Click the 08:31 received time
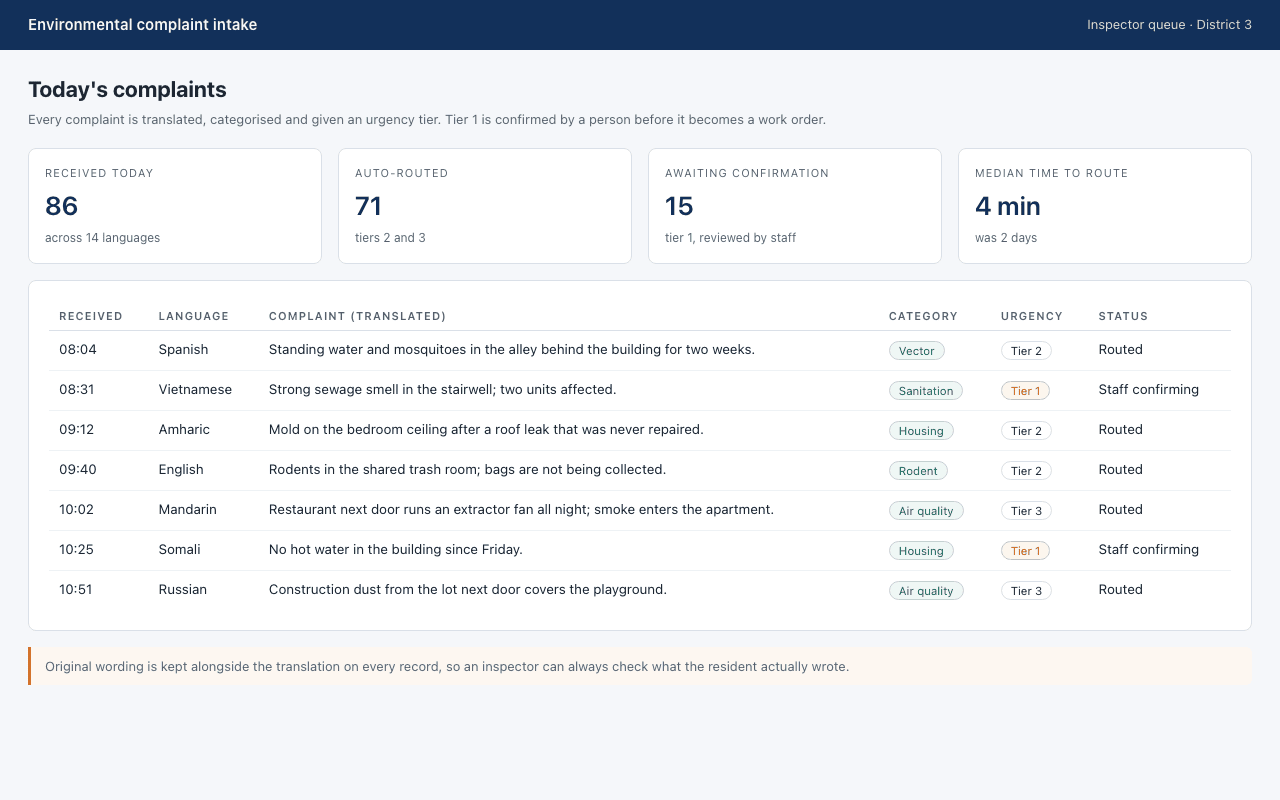 [77, 390]
